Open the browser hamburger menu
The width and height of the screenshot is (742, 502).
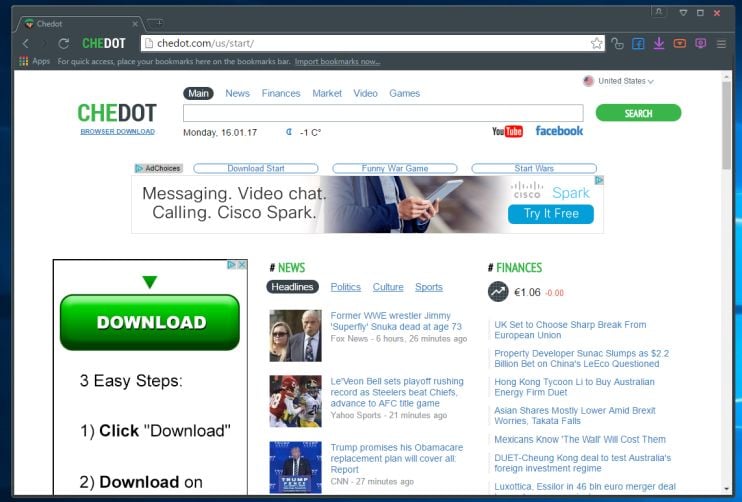(x=721, y=44)
